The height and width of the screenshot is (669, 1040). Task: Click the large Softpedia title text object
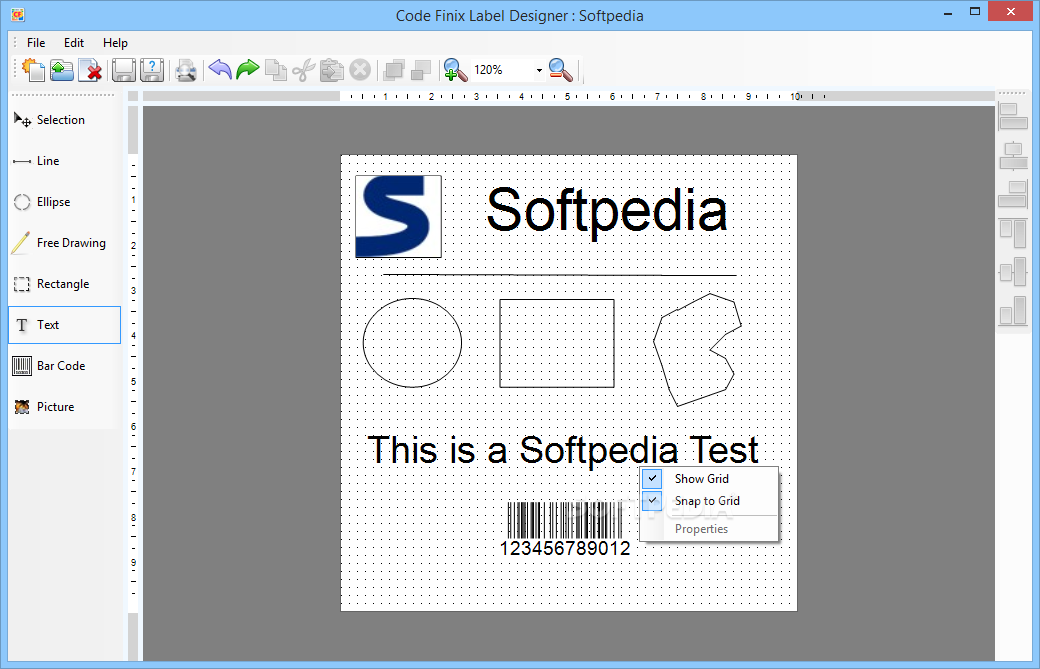tap(607, 211)
